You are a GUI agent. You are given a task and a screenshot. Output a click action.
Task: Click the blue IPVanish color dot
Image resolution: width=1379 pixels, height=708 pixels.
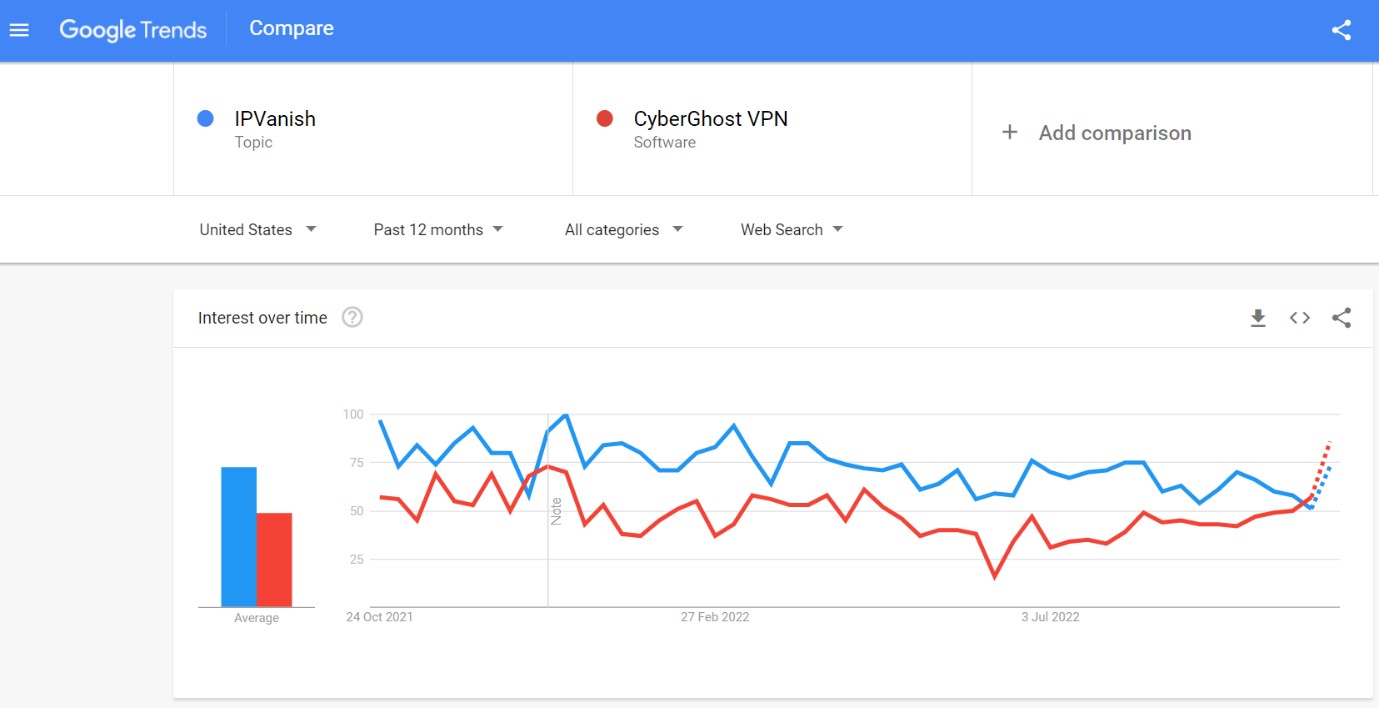point(206,119)
